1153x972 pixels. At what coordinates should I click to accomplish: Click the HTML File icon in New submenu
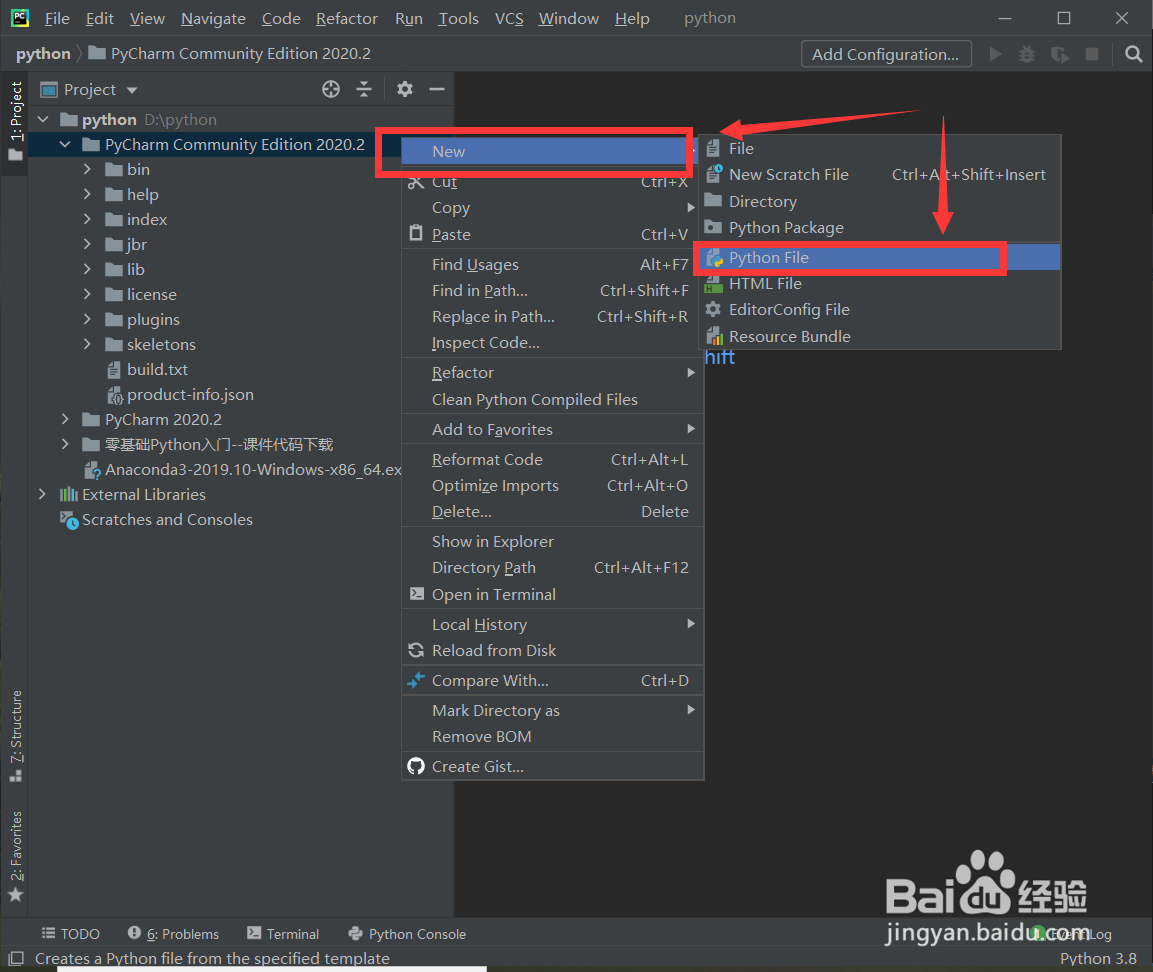[x=714, y=284]
